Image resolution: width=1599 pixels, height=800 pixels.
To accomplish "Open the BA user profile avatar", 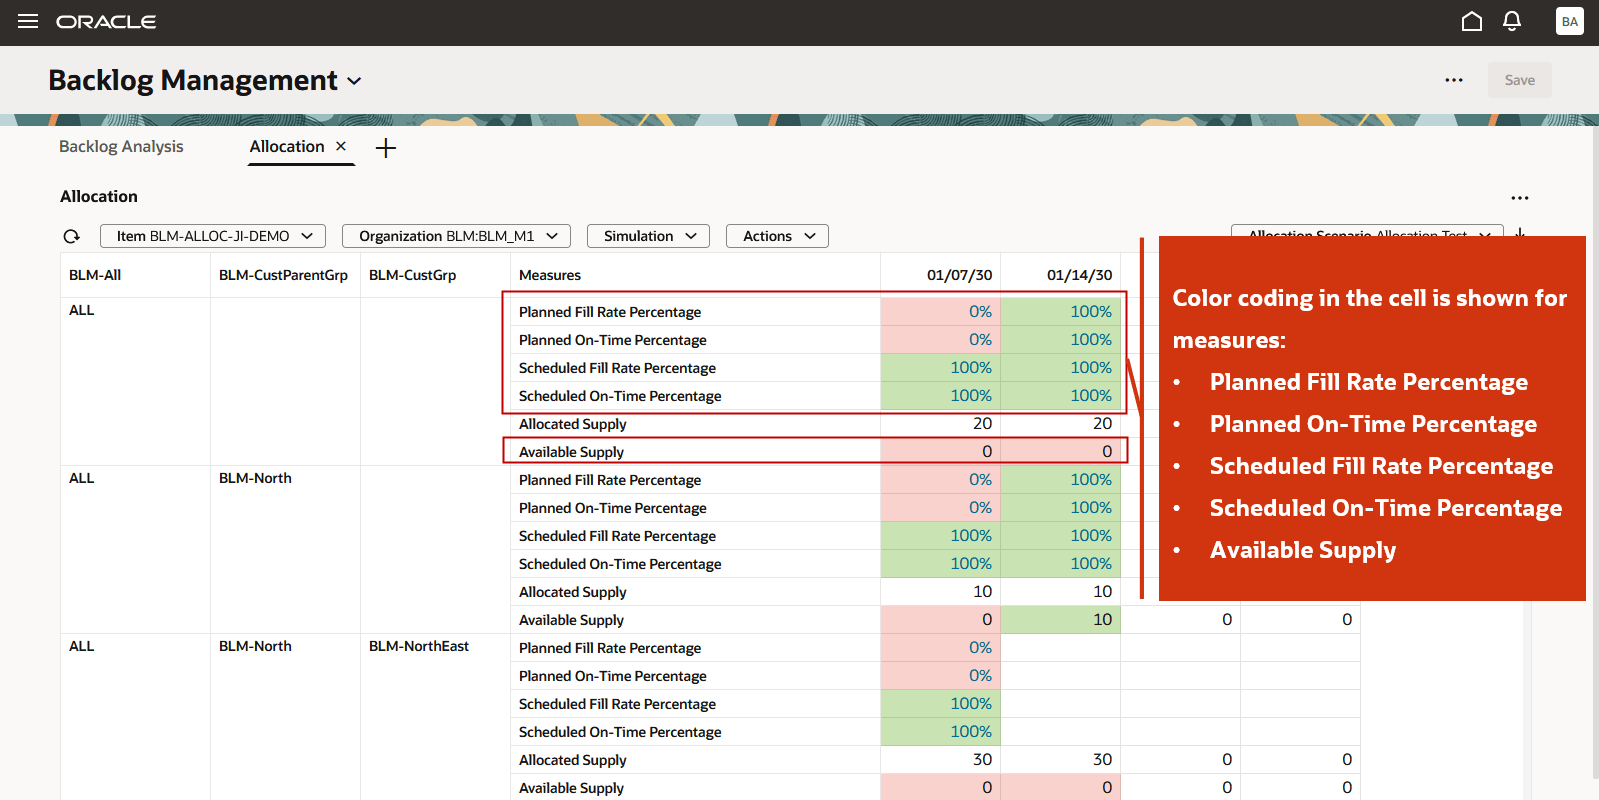I will pos(1570,21).
